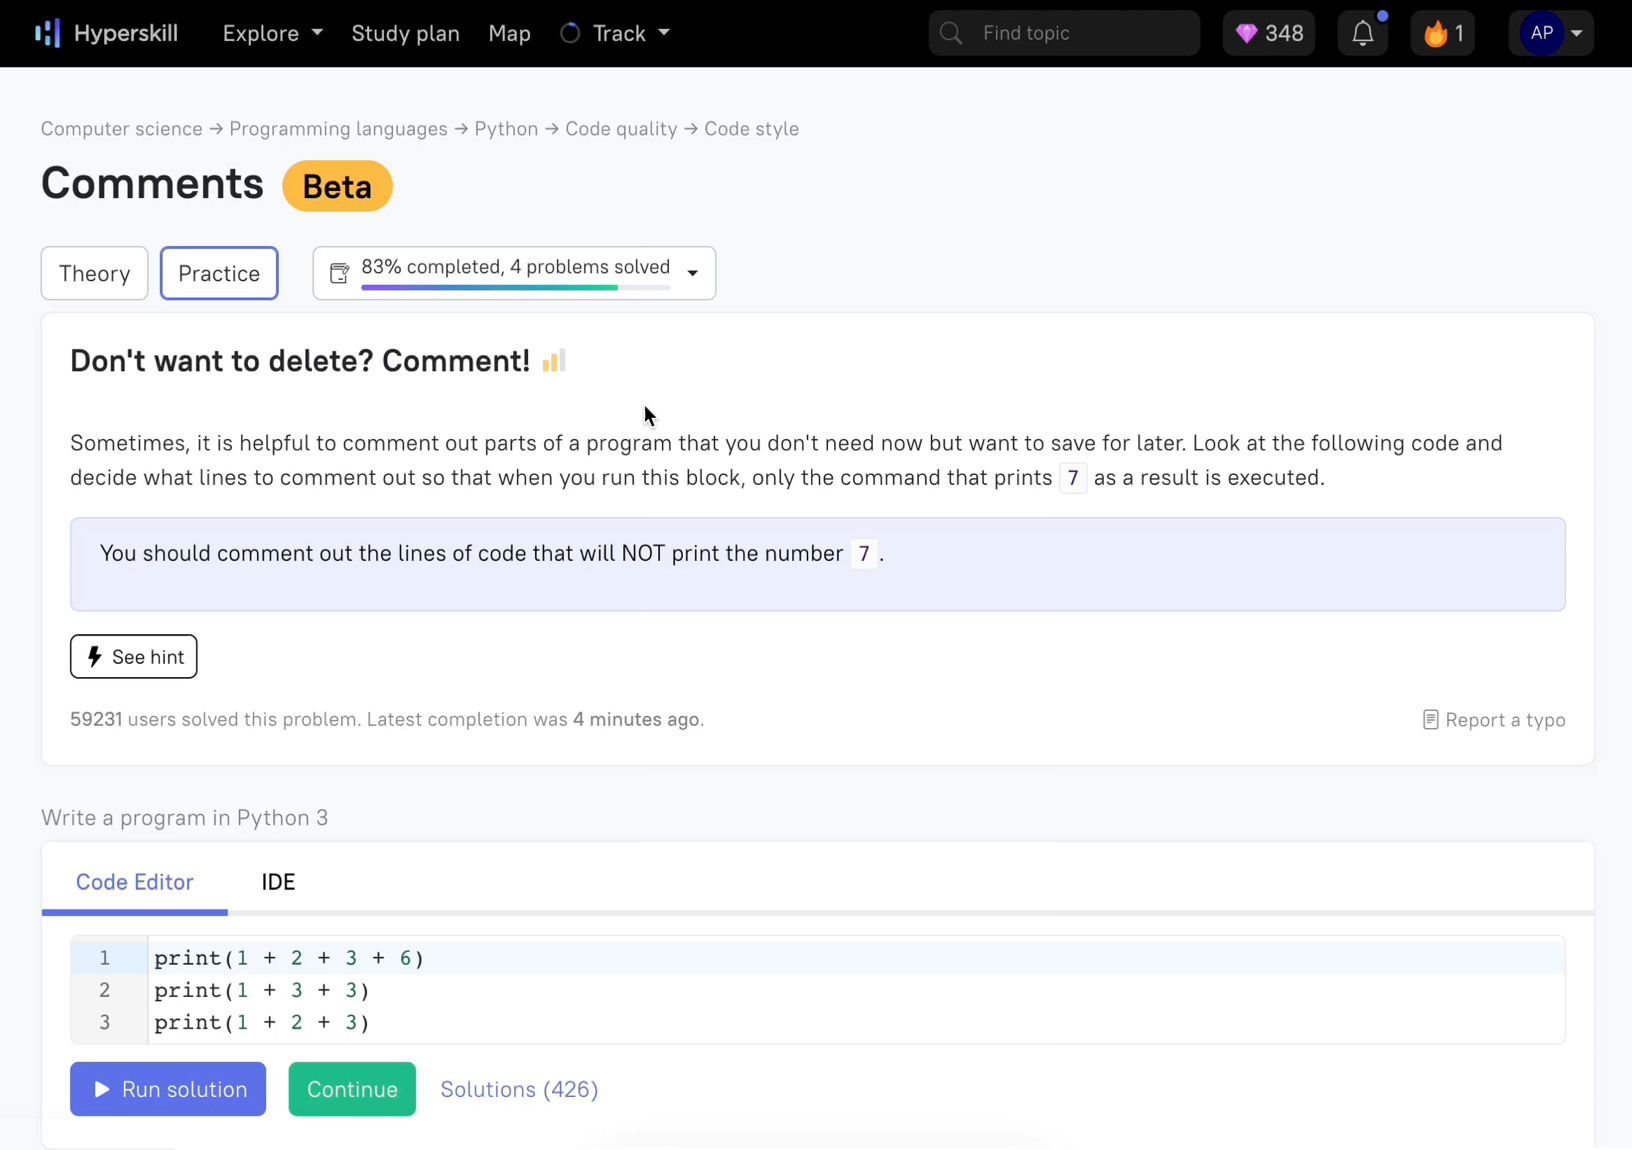Switch to Theory mode
1632x1150 pixels.
point(93,273)
